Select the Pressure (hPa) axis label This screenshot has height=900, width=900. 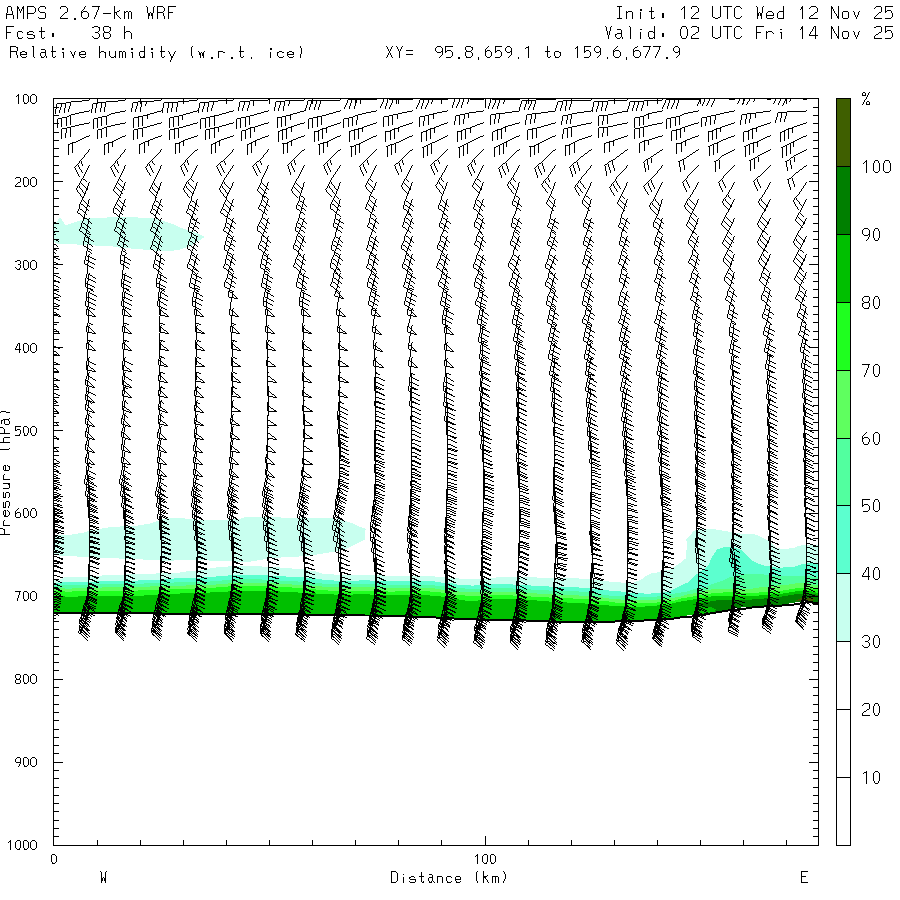7,470
